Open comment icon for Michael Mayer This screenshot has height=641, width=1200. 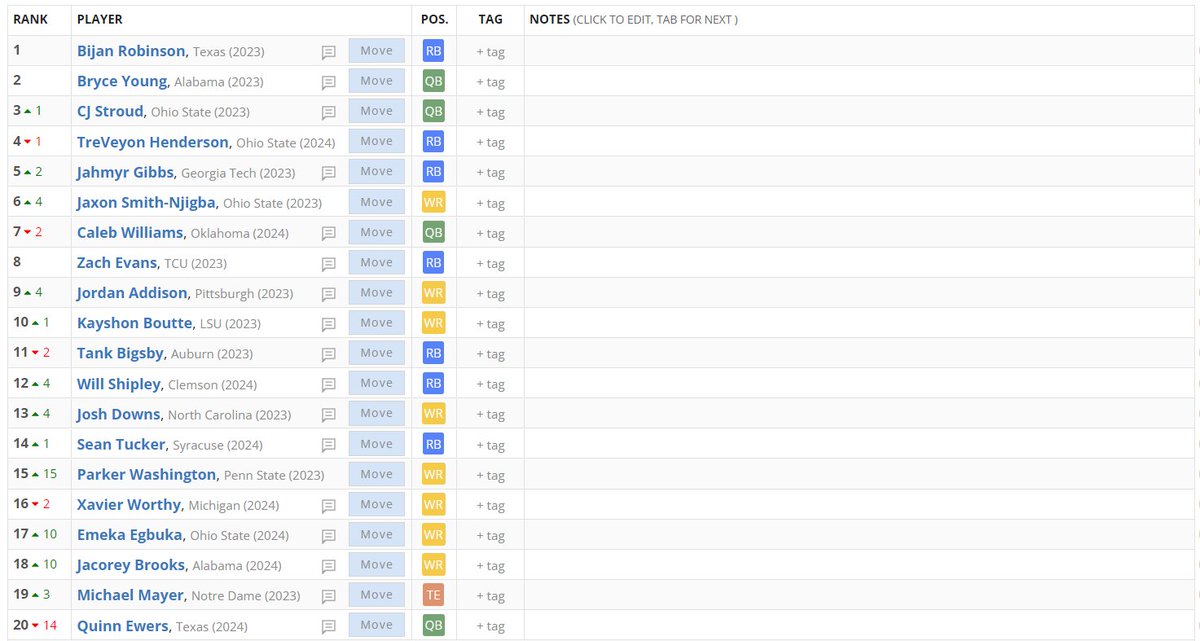[x=329, y=596]
